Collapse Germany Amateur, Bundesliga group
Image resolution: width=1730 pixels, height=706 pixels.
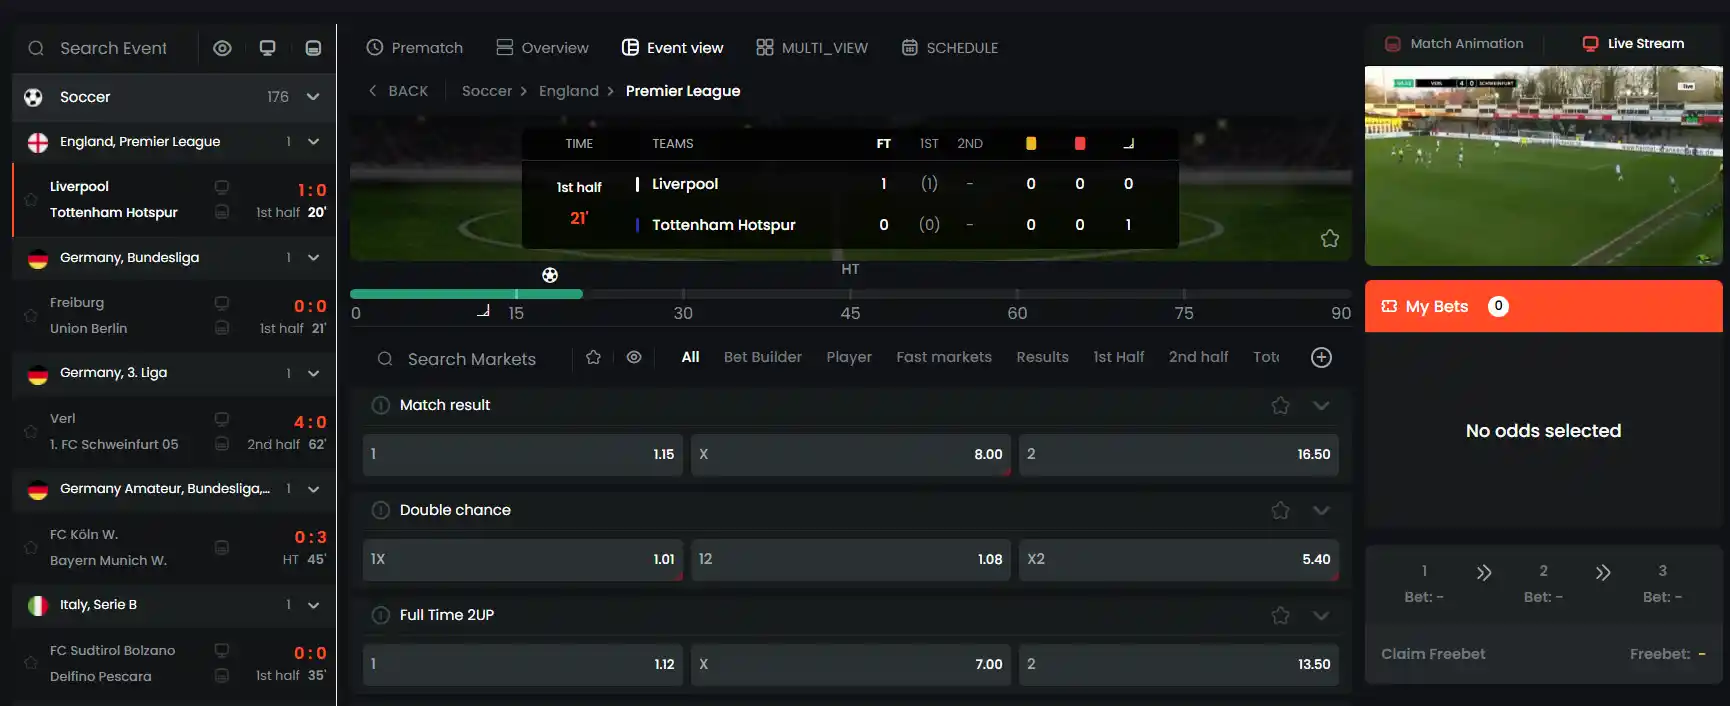click(x=313, y=489)
